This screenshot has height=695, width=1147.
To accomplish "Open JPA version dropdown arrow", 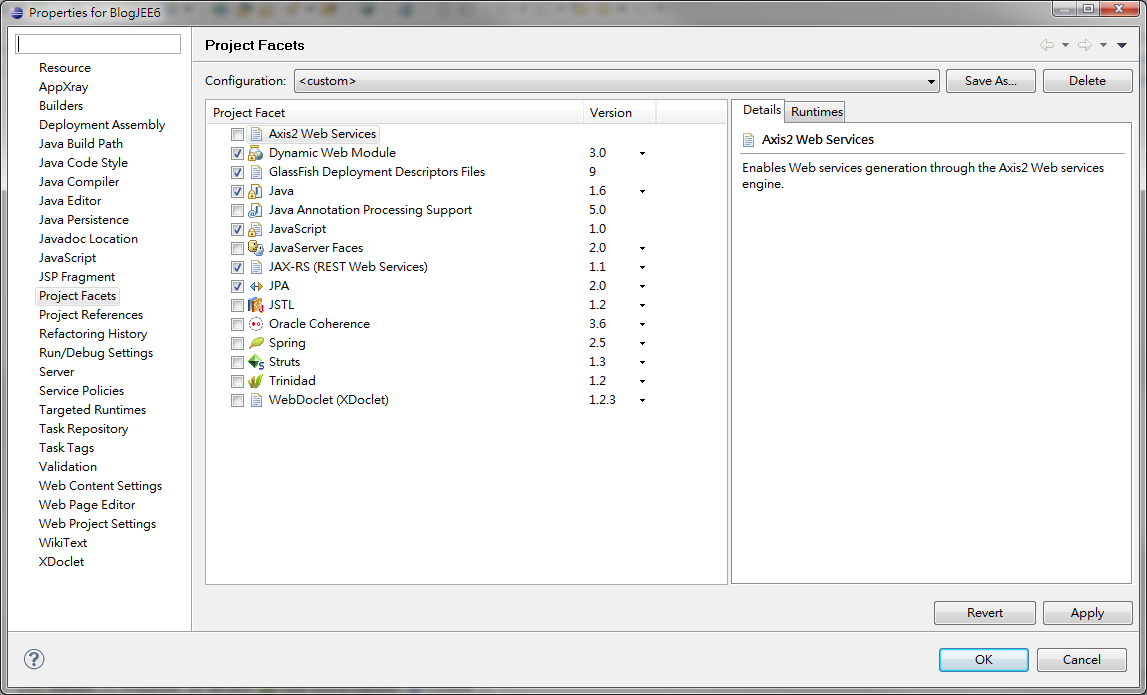I will (642, 287).
